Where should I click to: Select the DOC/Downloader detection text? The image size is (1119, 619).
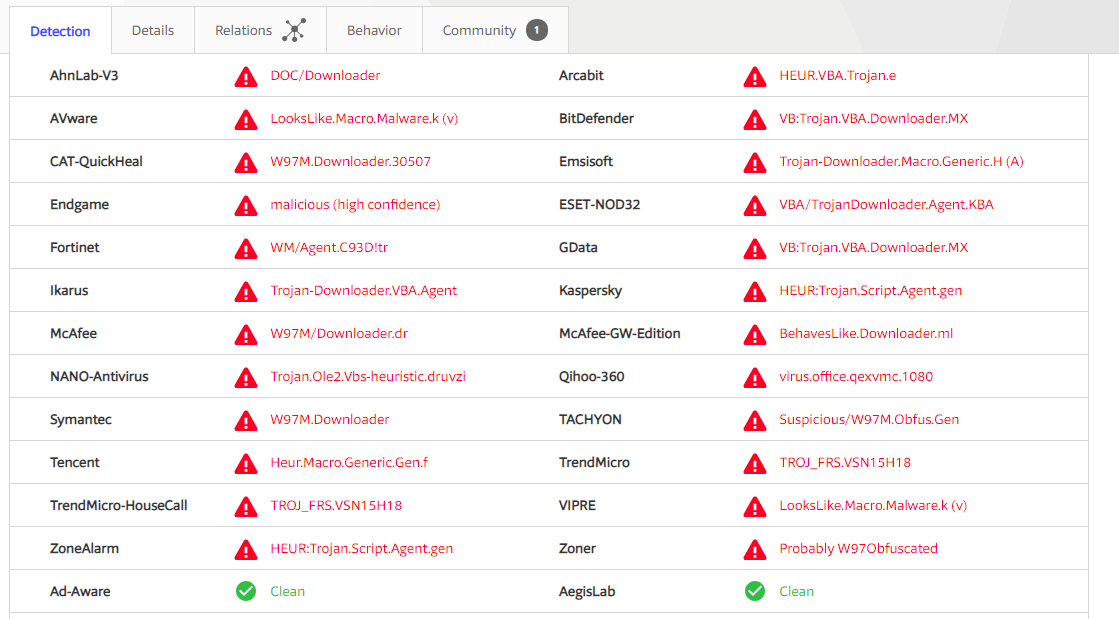[x=325, y=75]
